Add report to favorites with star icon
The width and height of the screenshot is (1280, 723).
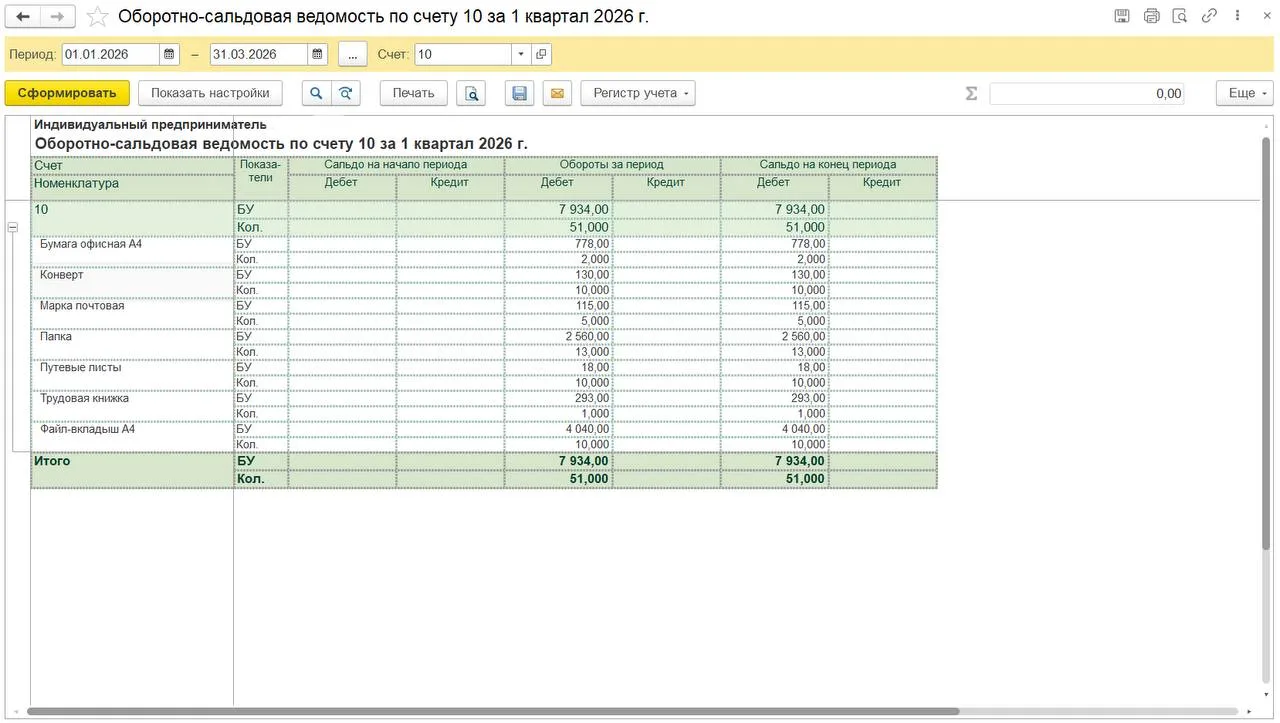point(97,16)
